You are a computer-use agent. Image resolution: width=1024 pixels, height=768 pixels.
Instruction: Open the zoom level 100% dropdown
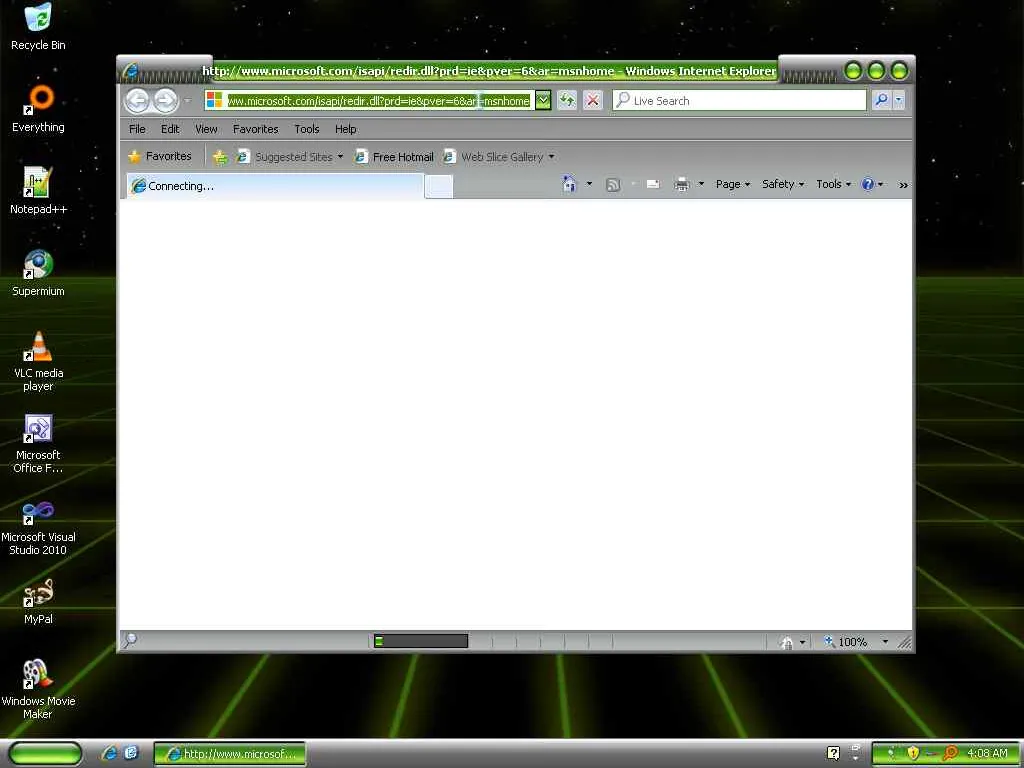click(885, 642)
